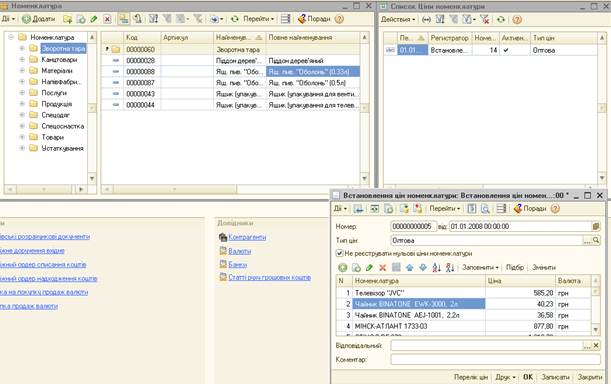Open the Банки link under Довідники
The height and width of the screenshot is (384, 611).
point(238,265)
